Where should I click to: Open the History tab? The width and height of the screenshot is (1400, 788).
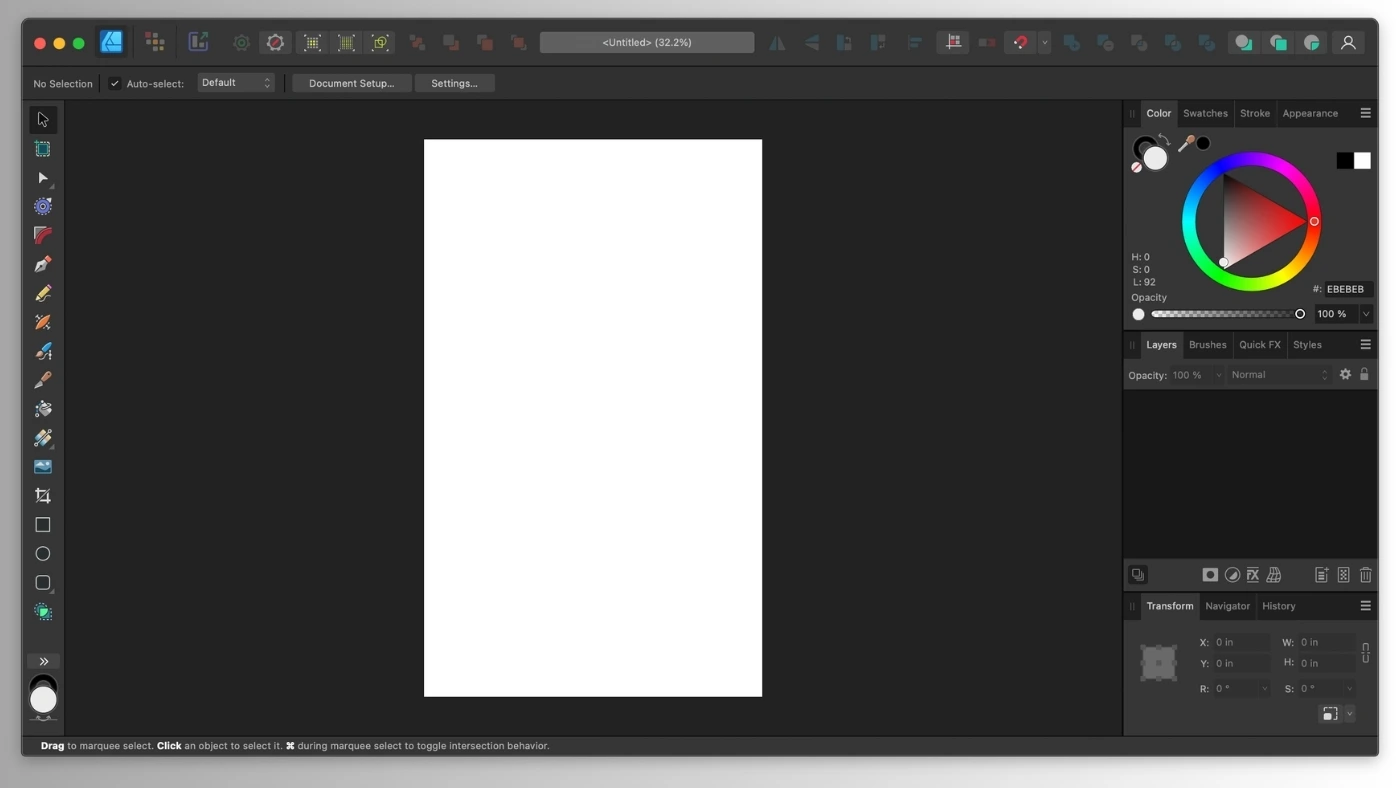pos(1278,606)
